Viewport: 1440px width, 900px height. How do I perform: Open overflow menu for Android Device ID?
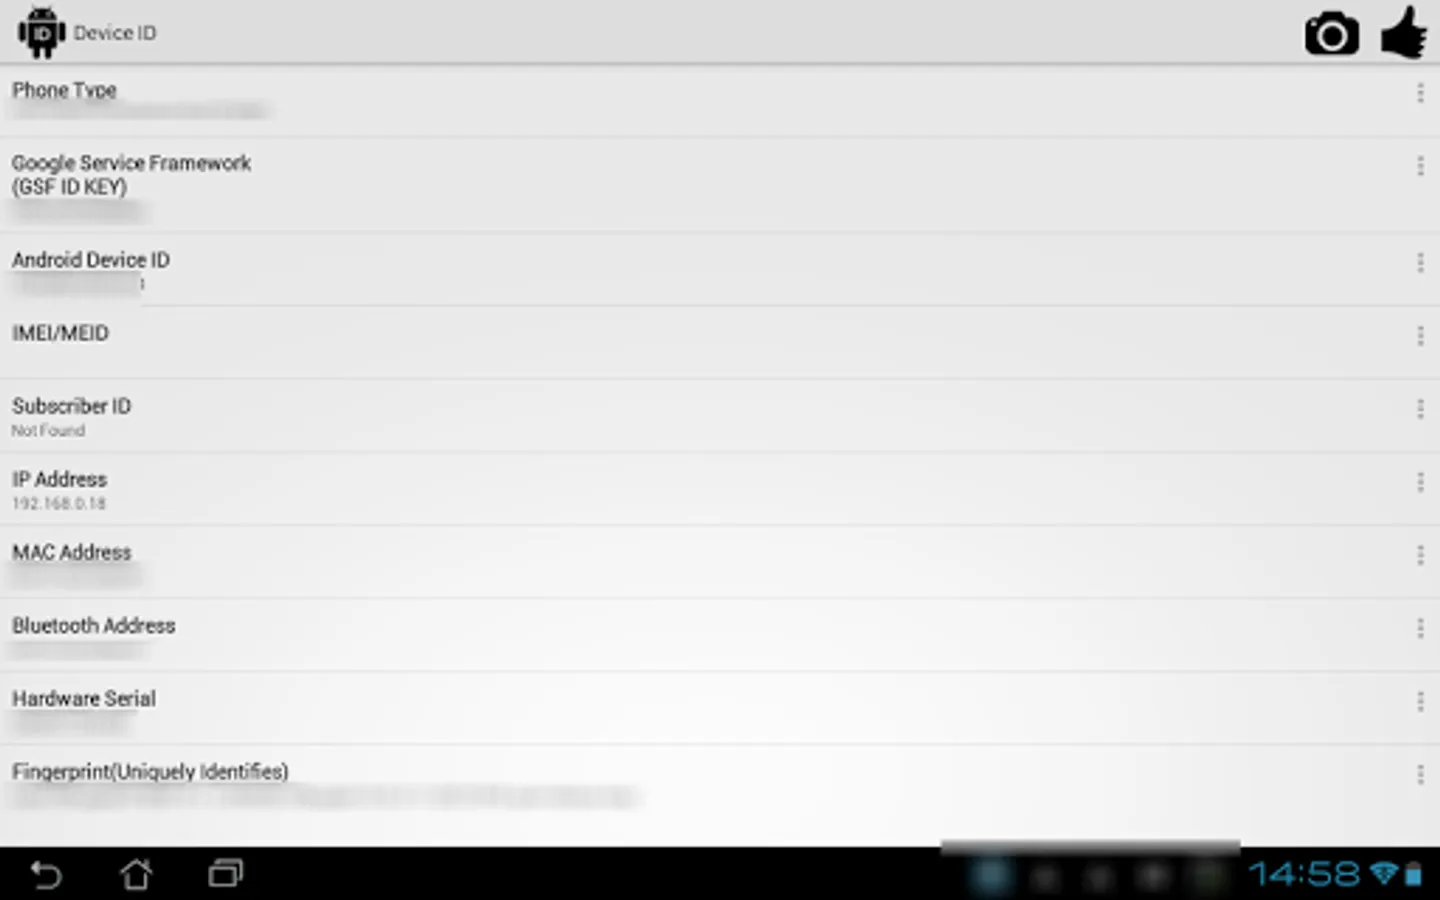pyautogui.click(x=1420, y=263)
